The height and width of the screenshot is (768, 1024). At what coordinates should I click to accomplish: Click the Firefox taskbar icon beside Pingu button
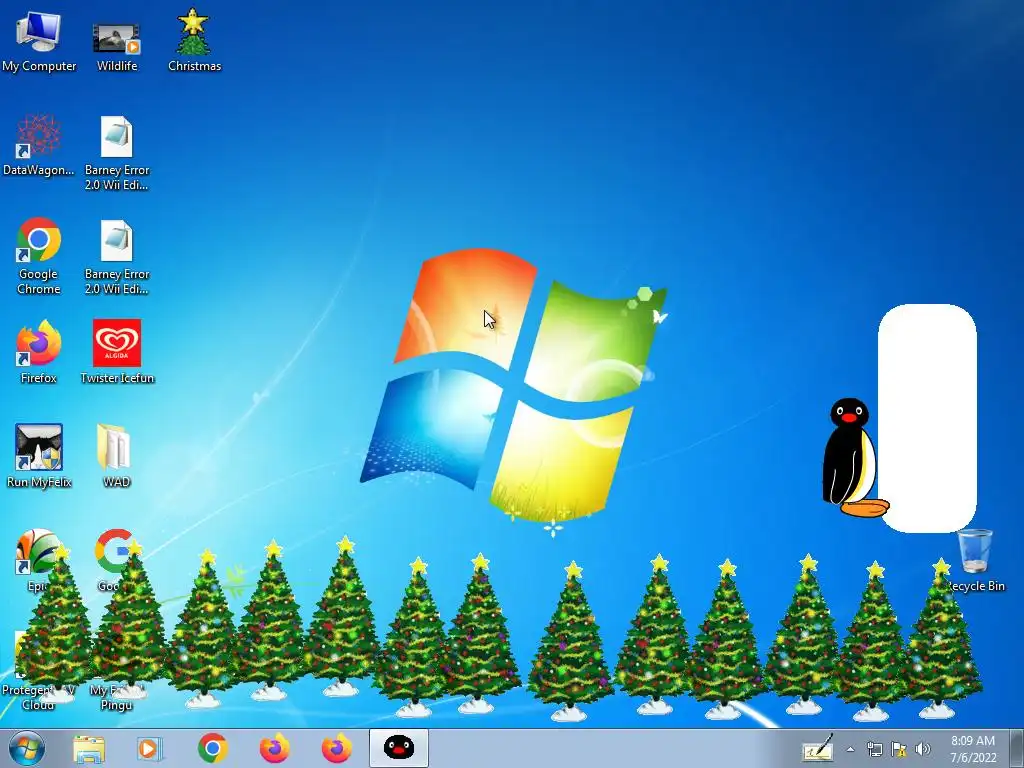336,748
